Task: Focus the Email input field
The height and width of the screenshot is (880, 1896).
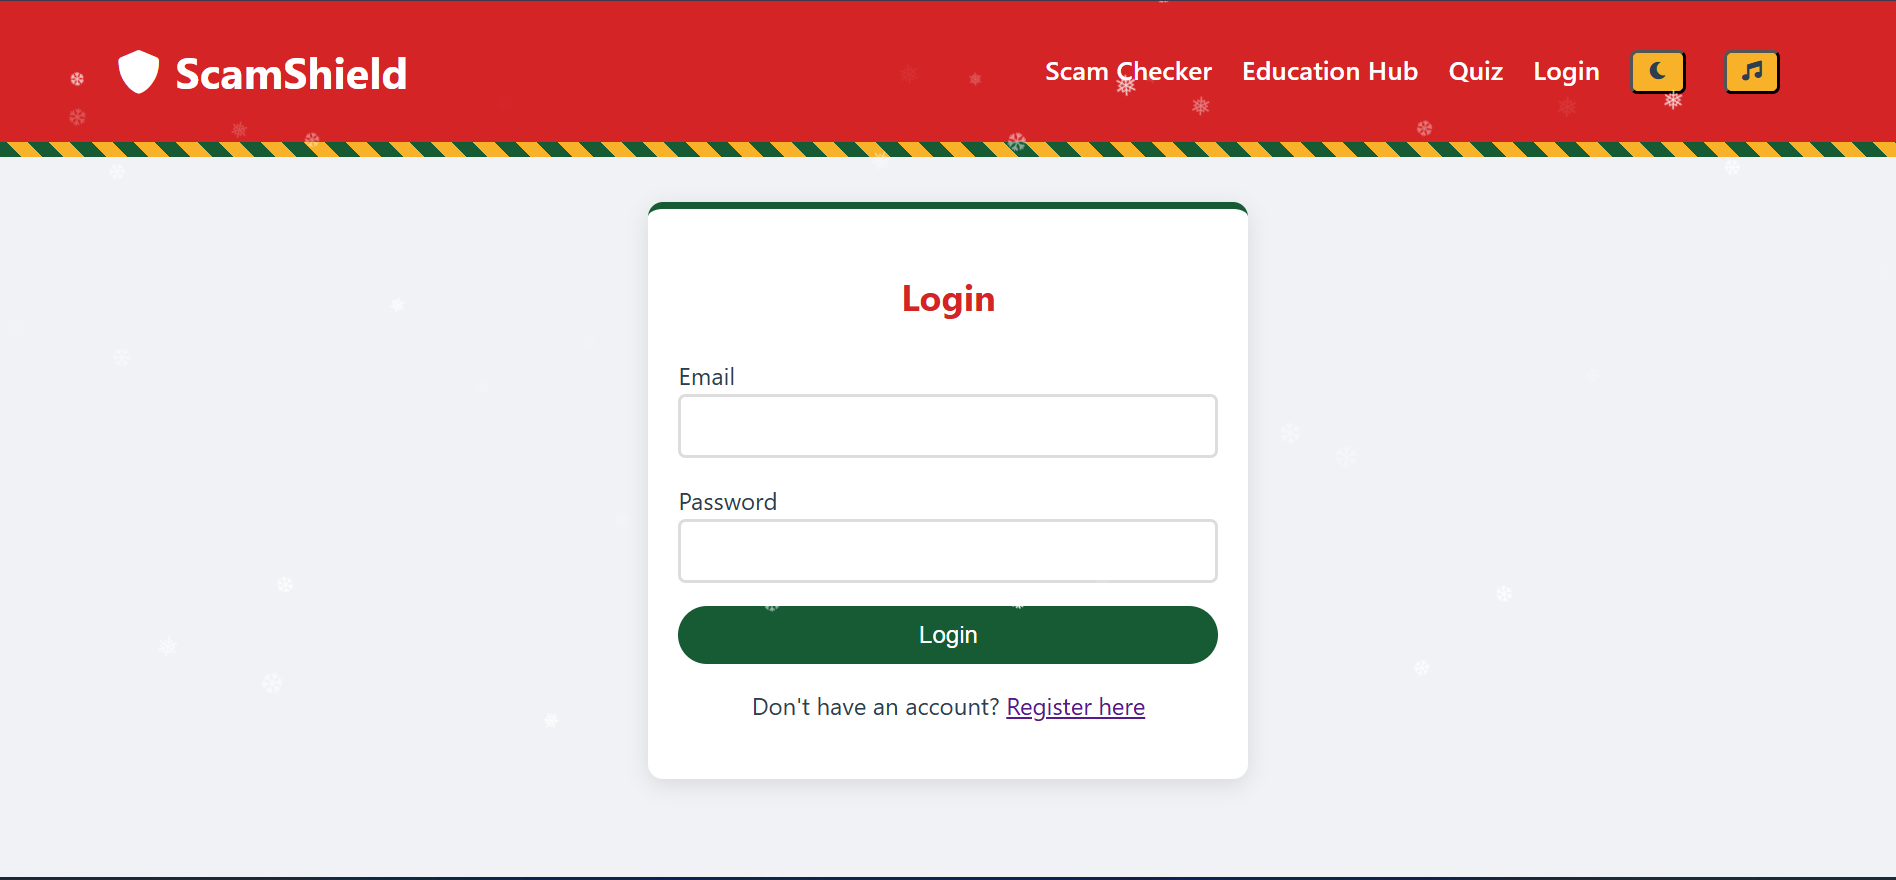Action: pyautogui.click(x=948, y=426)
